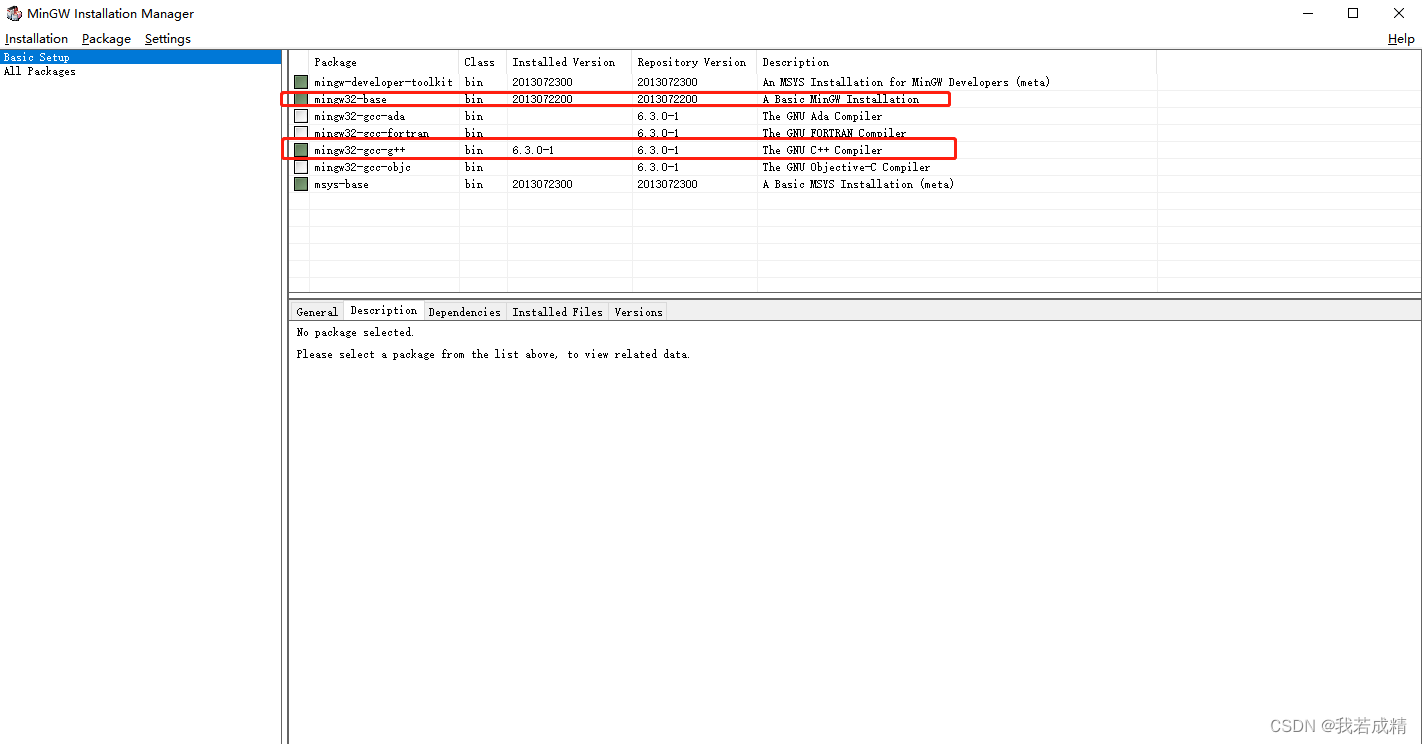Select All Packages in the left pane
The width and height of the screenshot is (1422, 744).
pyautogui.click(x=40, y=71)
